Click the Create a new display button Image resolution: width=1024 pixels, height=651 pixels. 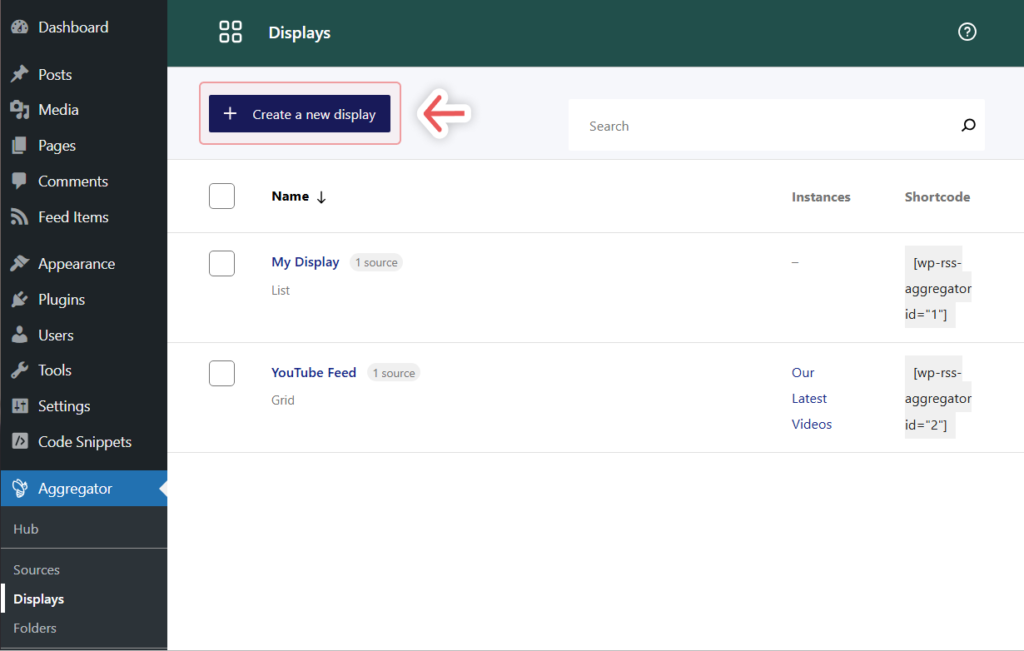tap(299, 114)
